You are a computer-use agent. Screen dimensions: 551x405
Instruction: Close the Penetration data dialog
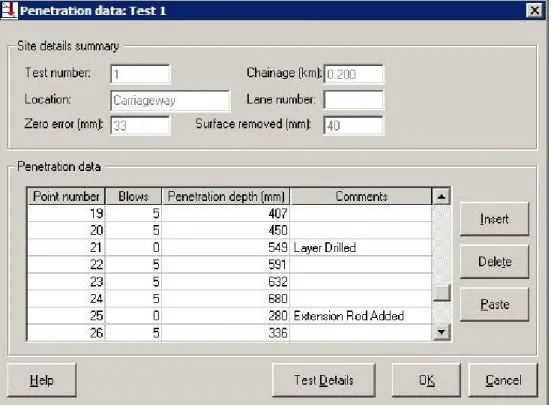(x=534, y=11)
